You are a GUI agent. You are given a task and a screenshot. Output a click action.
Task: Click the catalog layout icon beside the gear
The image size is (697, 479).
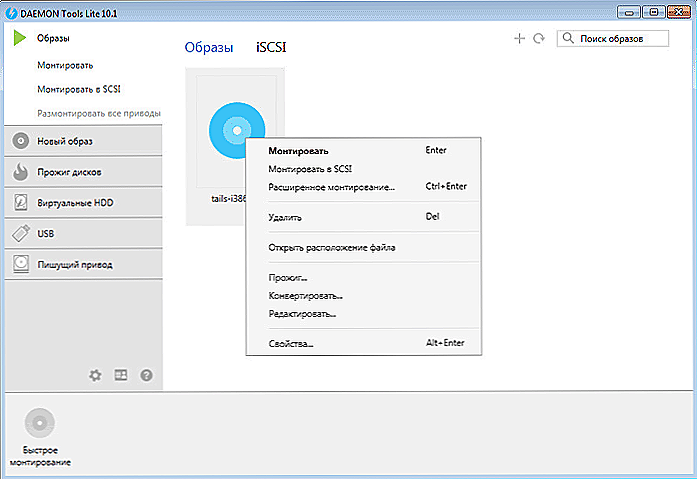(x=121, y=375)
